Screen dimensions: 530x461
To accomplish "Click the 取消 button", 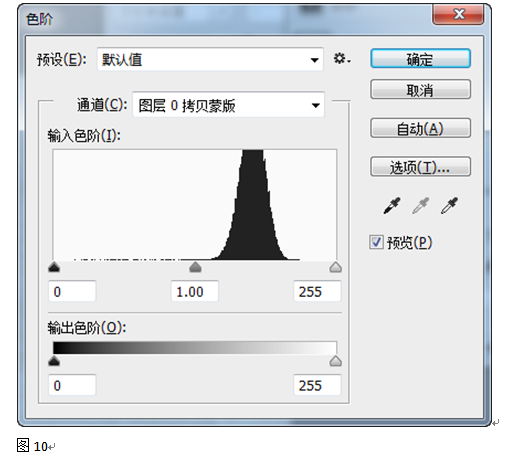I will [420, 90].
